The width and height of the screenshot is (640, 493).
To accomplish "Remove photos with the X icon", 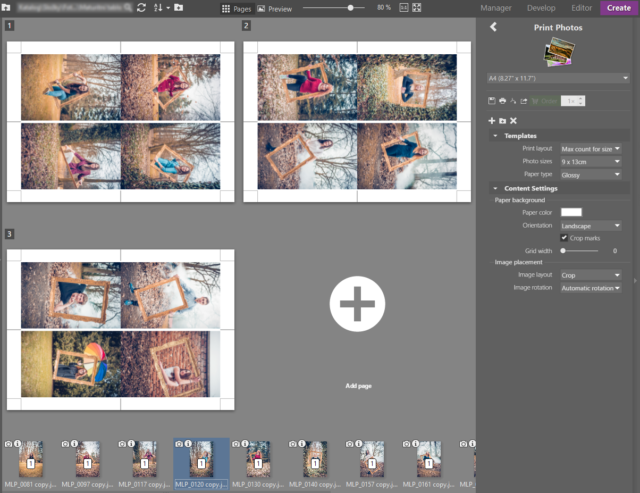I will 513,120.
